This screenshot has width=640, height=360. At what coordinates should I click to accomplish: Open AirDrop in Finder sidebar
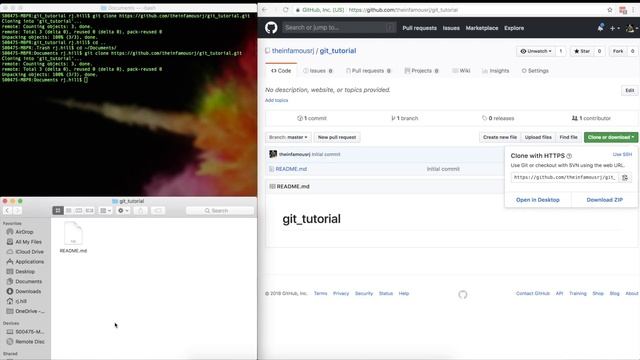tap(24, 232)
